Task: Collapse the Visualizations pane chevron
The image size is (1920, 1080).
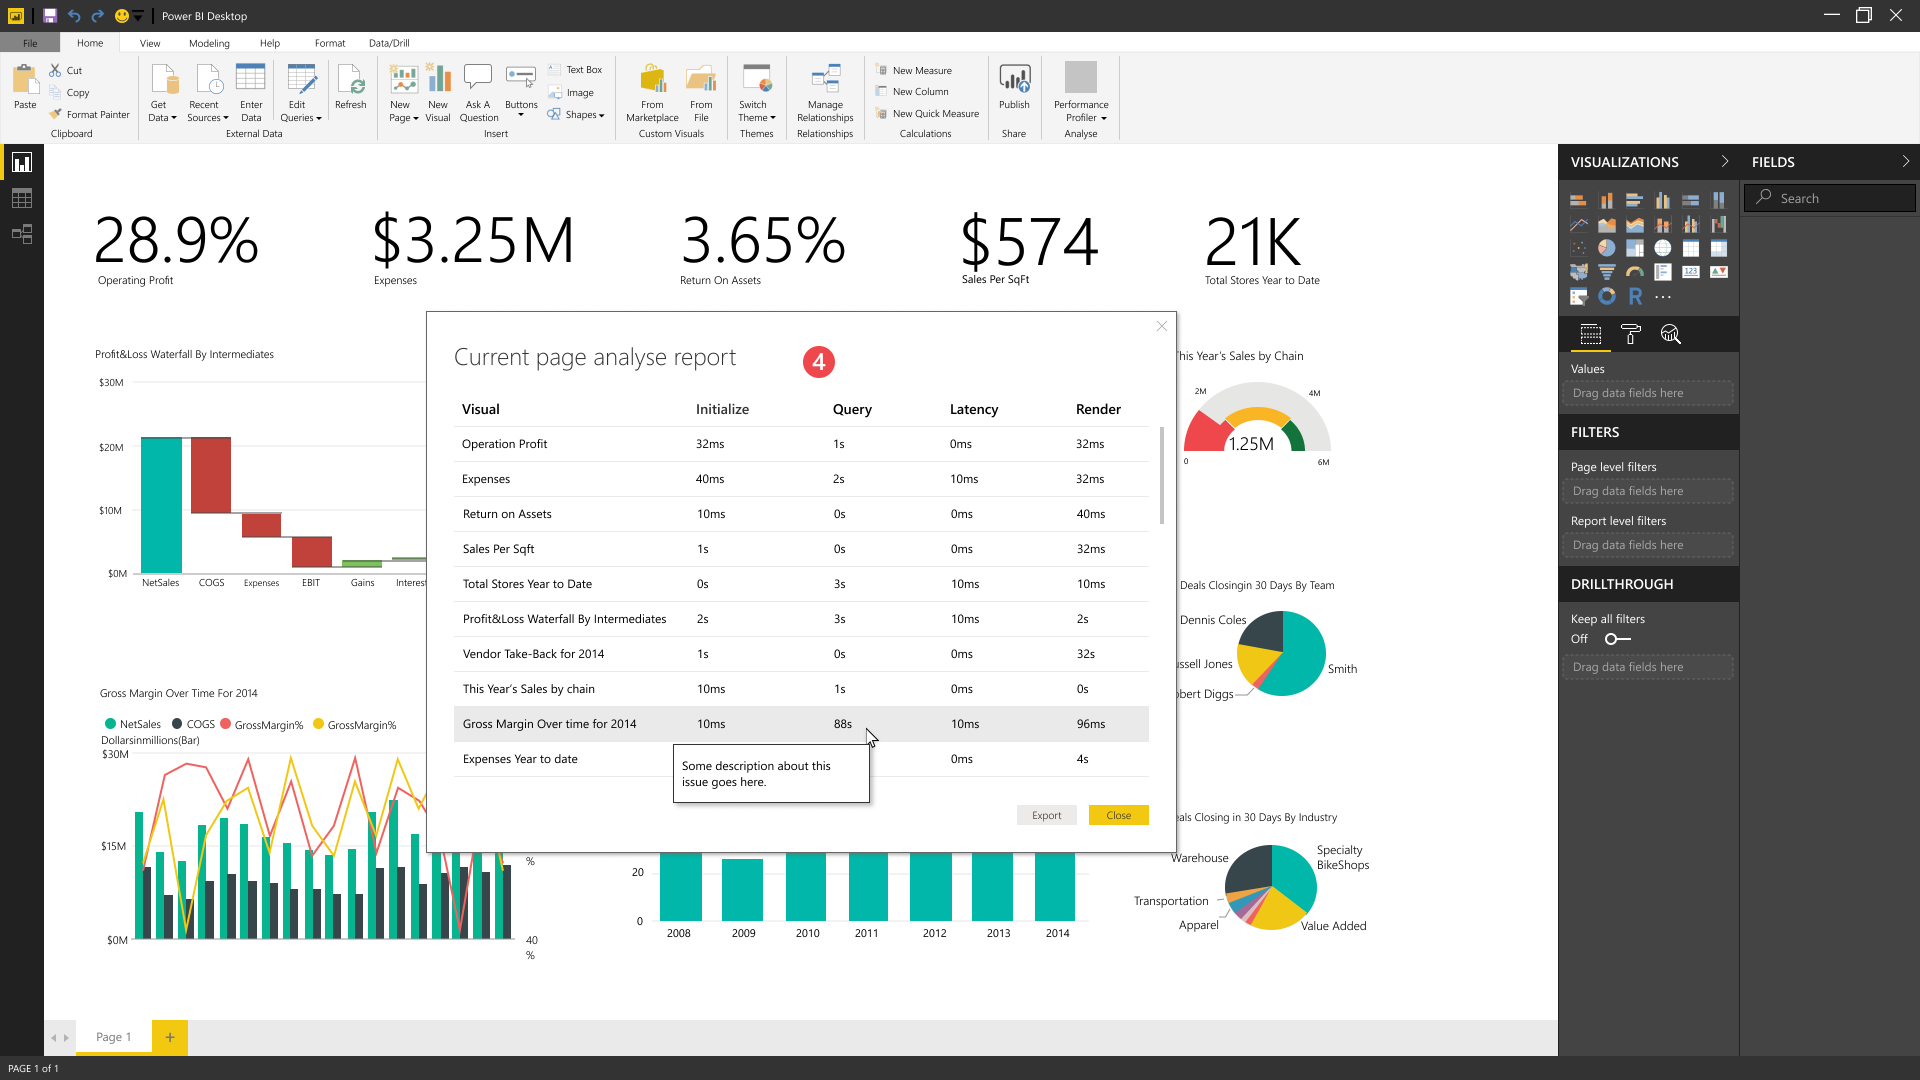Action: point(1724,161)
